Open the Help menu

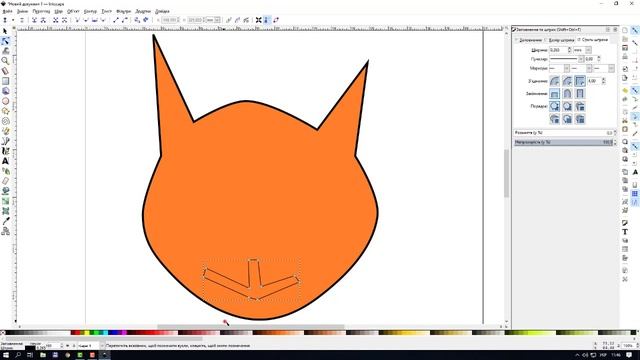point(162,11)
